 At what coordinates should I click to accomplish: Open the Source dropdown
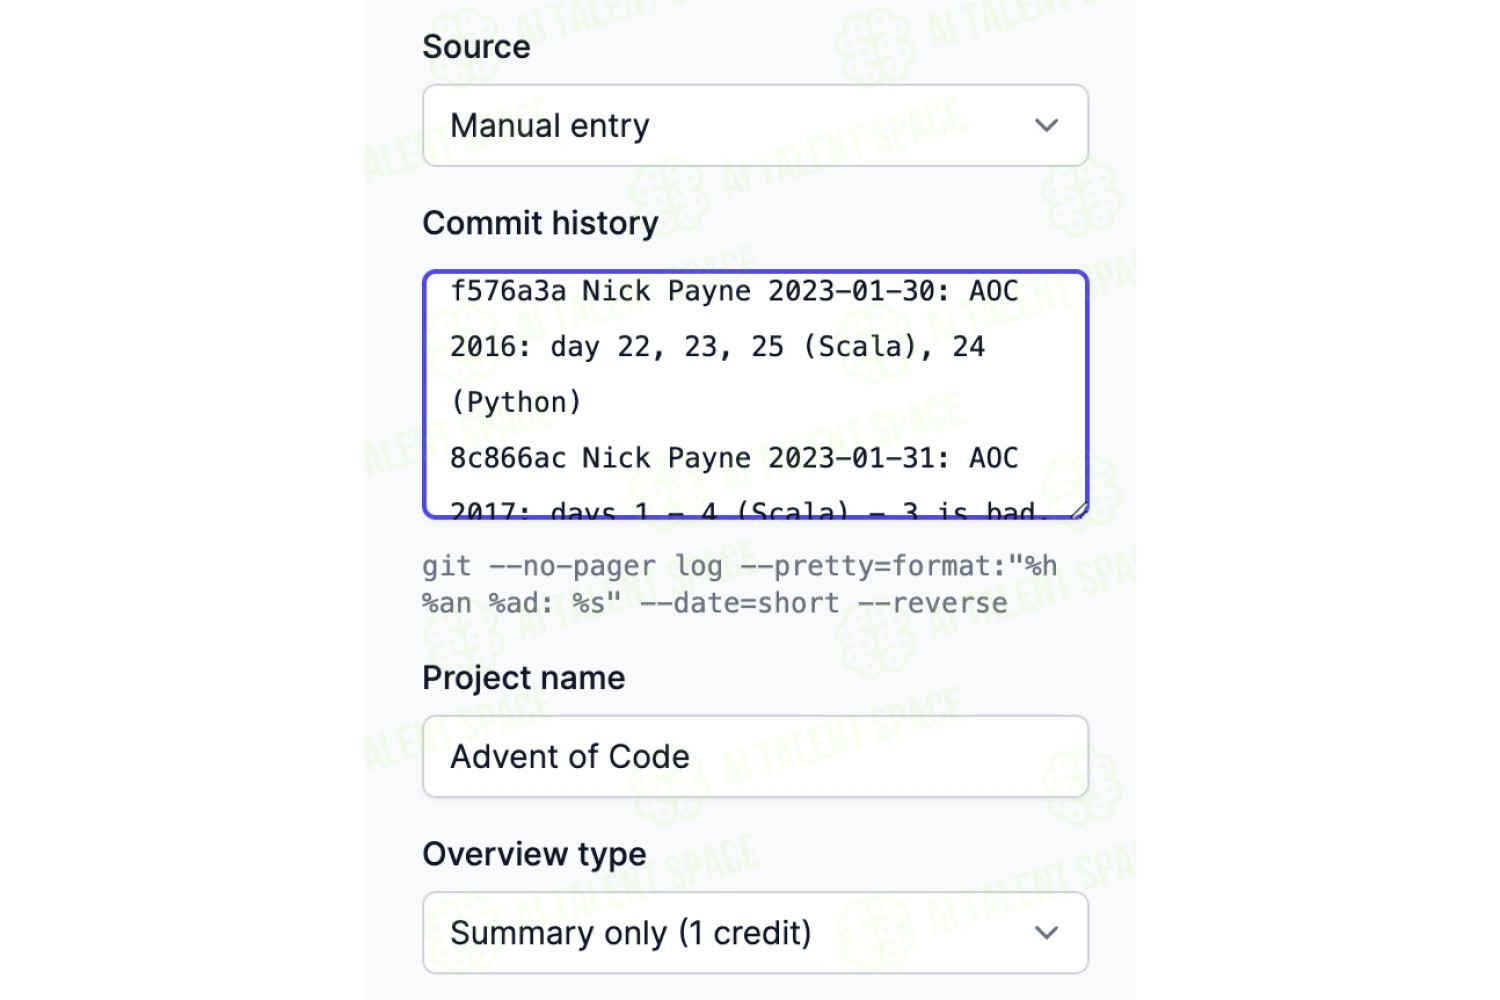coord(755,125)
